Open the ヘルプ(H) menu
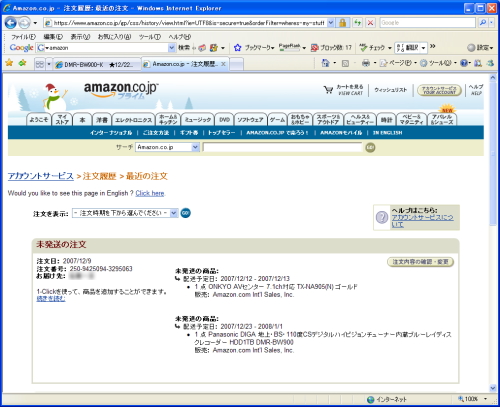The height and width of the screenshot is (407, 500). point(180,37)
